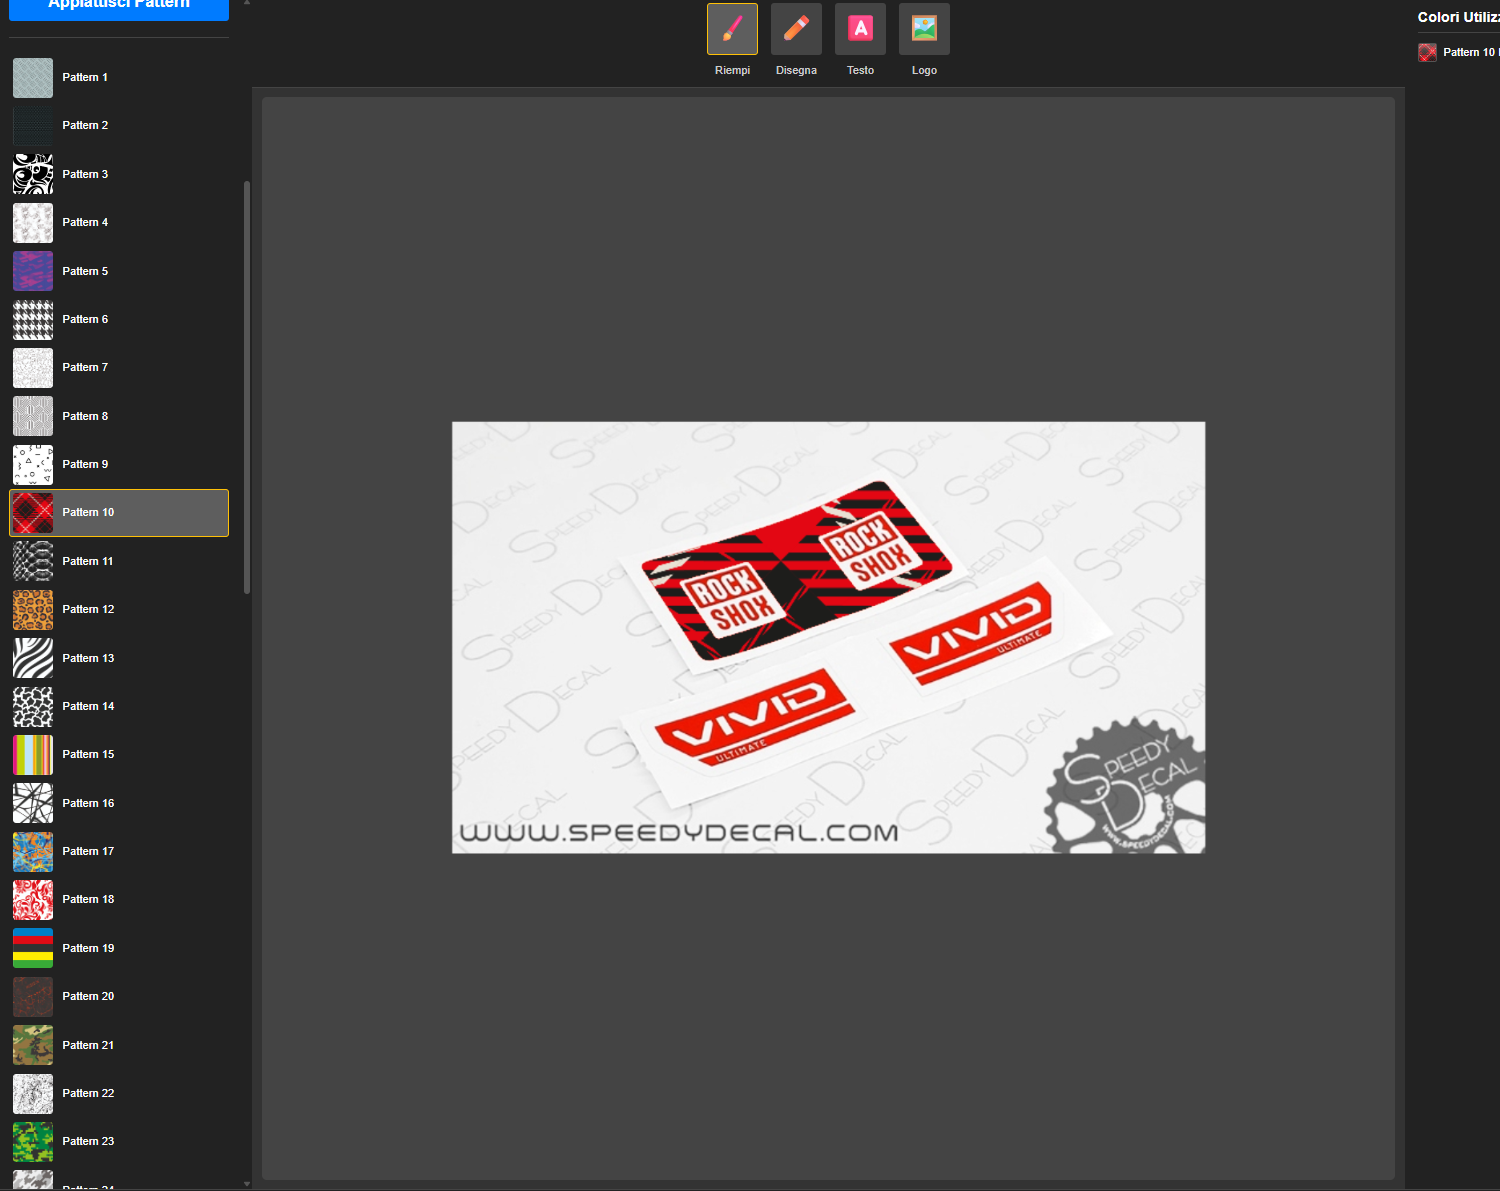The width and height of the screenshot is (1500, 1191).
Task: Click the "Pattern 23" label
Action: click(x=88, y=1141)
